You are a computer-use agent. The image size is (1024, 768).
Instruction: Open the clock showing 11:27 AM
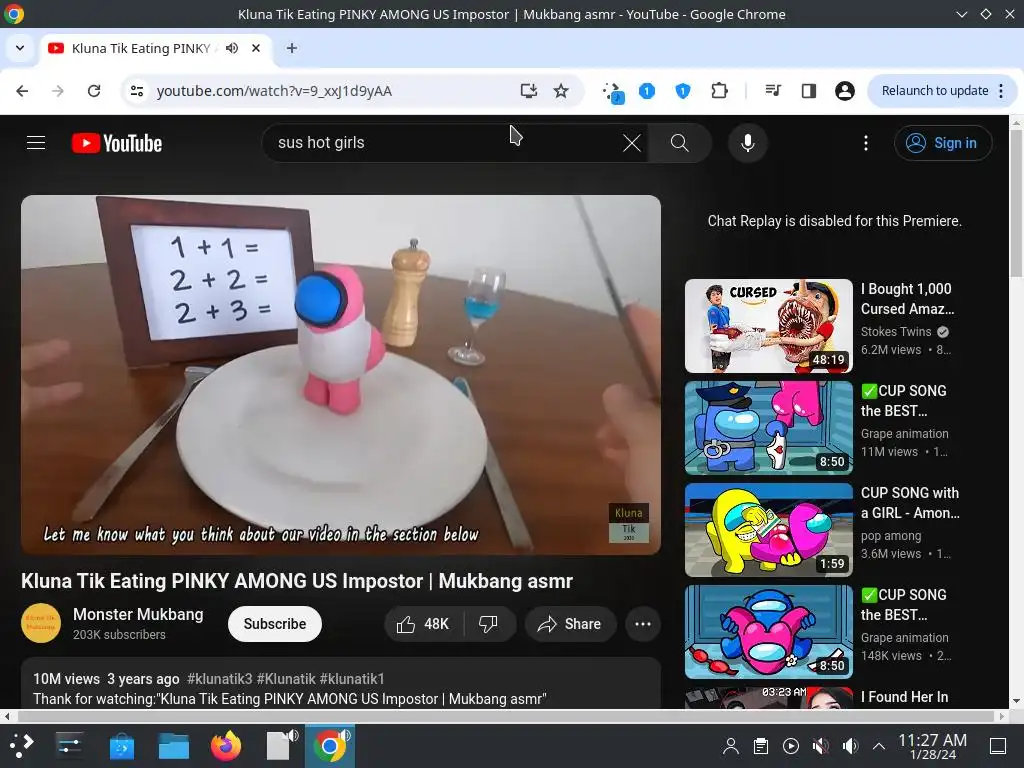click(932, 746)
